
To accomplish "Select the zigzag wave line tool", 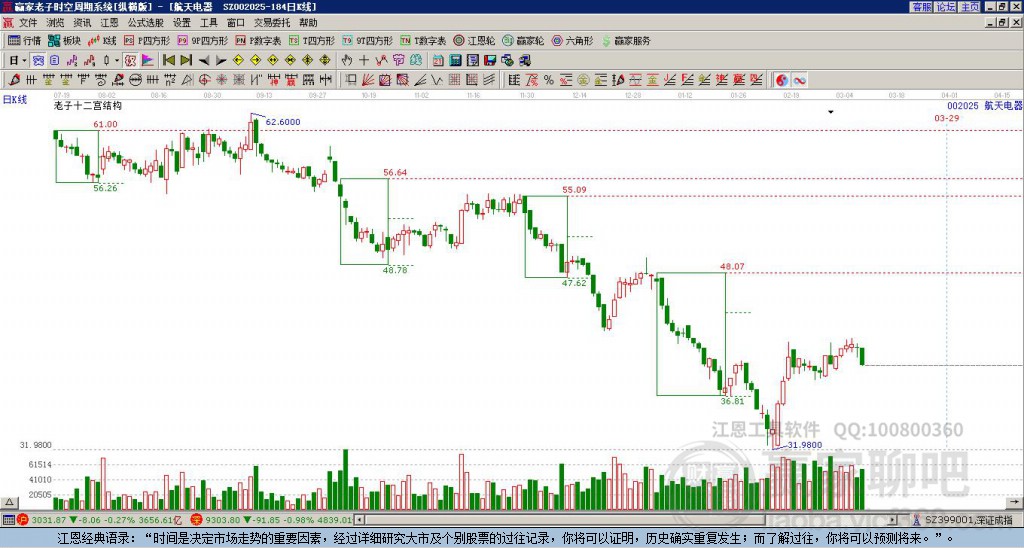I will click(436, 80).
